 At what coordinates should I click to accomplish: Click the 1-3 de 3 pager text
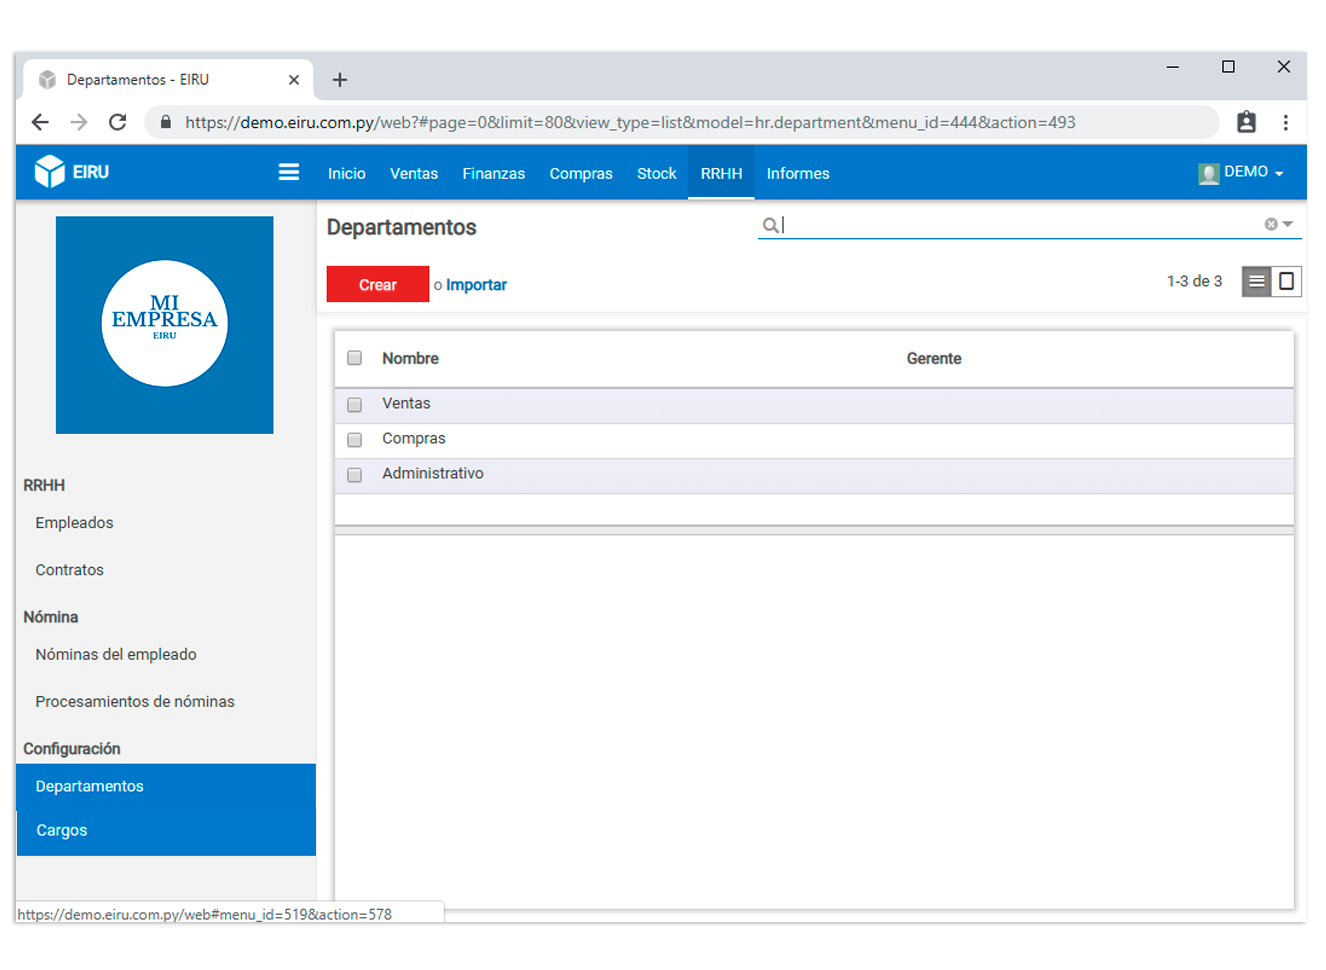(x=1194, y=281)
